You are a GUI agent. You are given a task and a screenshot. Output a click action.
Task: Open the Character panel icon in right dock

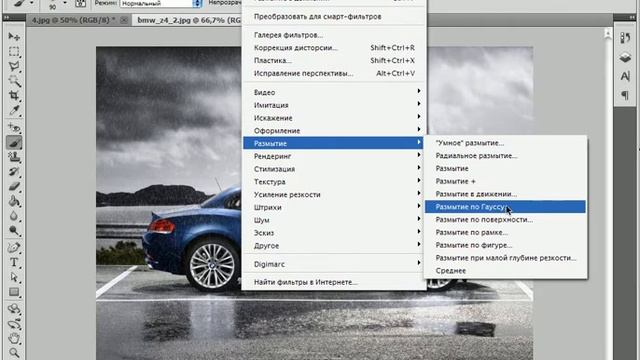tap(625, 76)
